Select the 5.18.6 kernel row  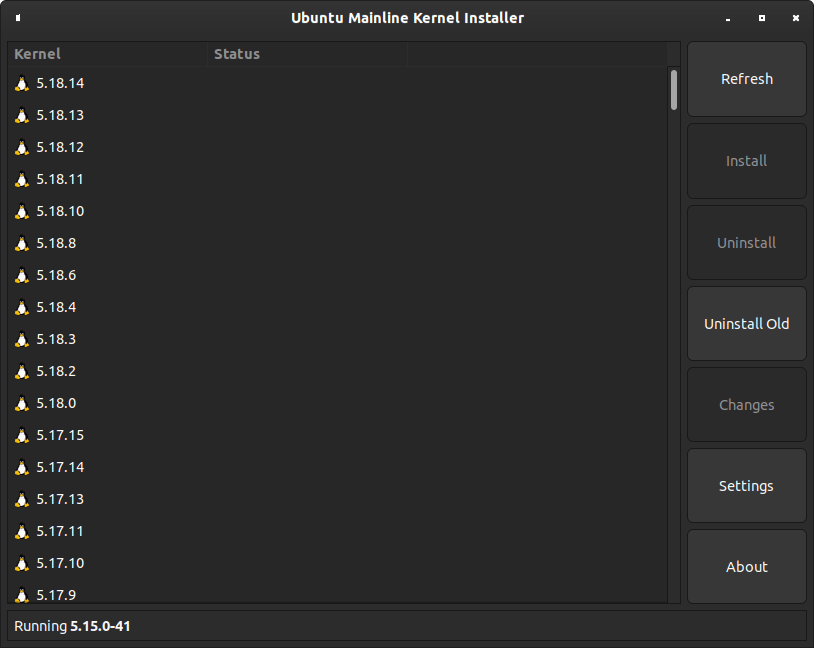tap(56, 276)
